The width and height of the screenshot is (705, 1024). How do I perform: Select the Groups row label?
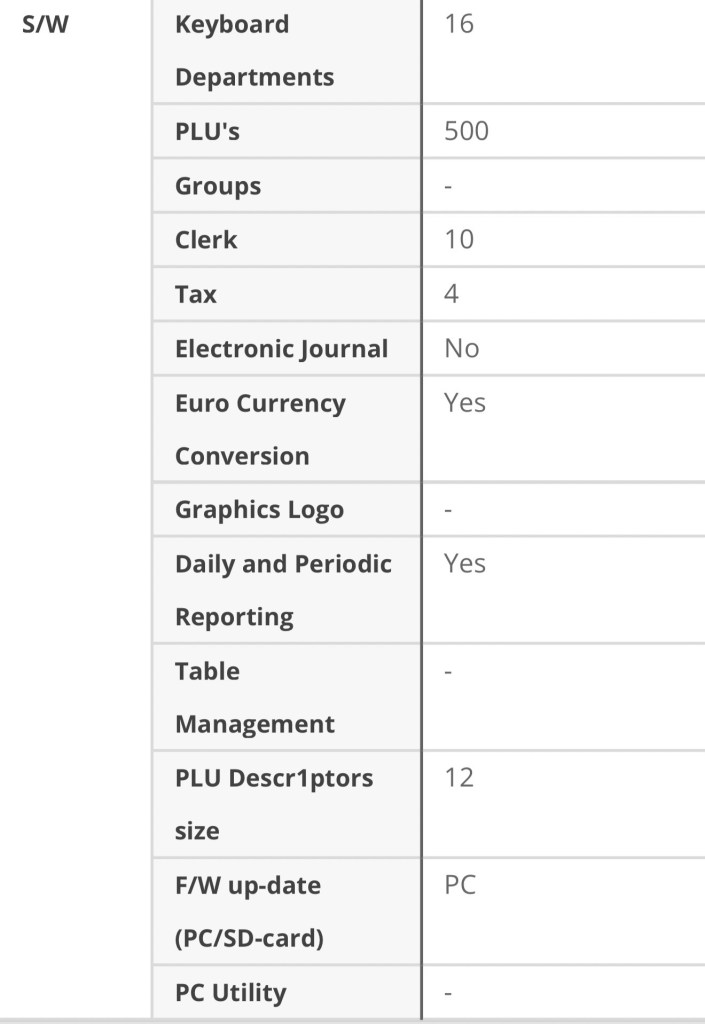point(218,186)
